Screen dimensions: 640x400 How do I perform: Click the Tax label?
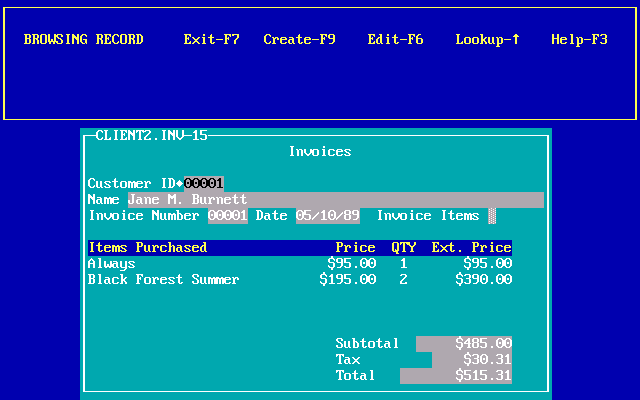click(348, 360)
